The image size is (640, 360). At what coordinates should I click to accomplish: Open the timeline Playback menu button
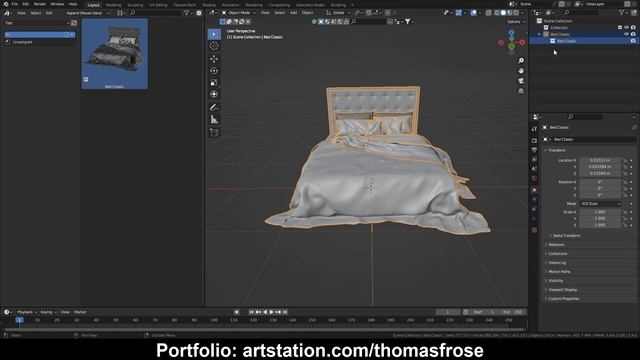tap(27, 312)
